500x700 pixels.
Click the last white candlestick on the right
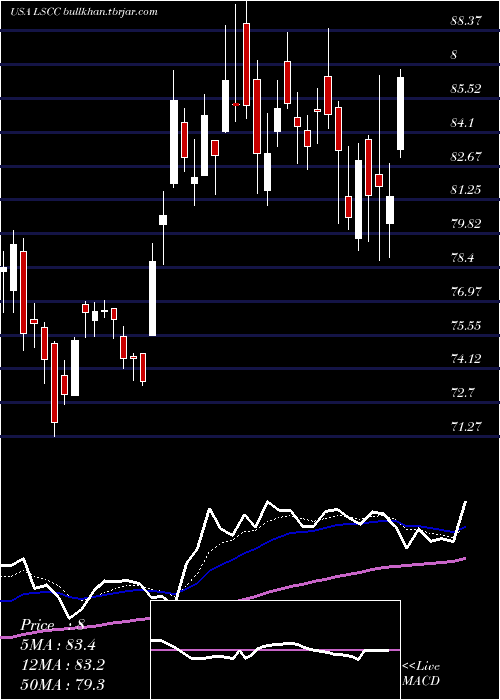[400, 113]
